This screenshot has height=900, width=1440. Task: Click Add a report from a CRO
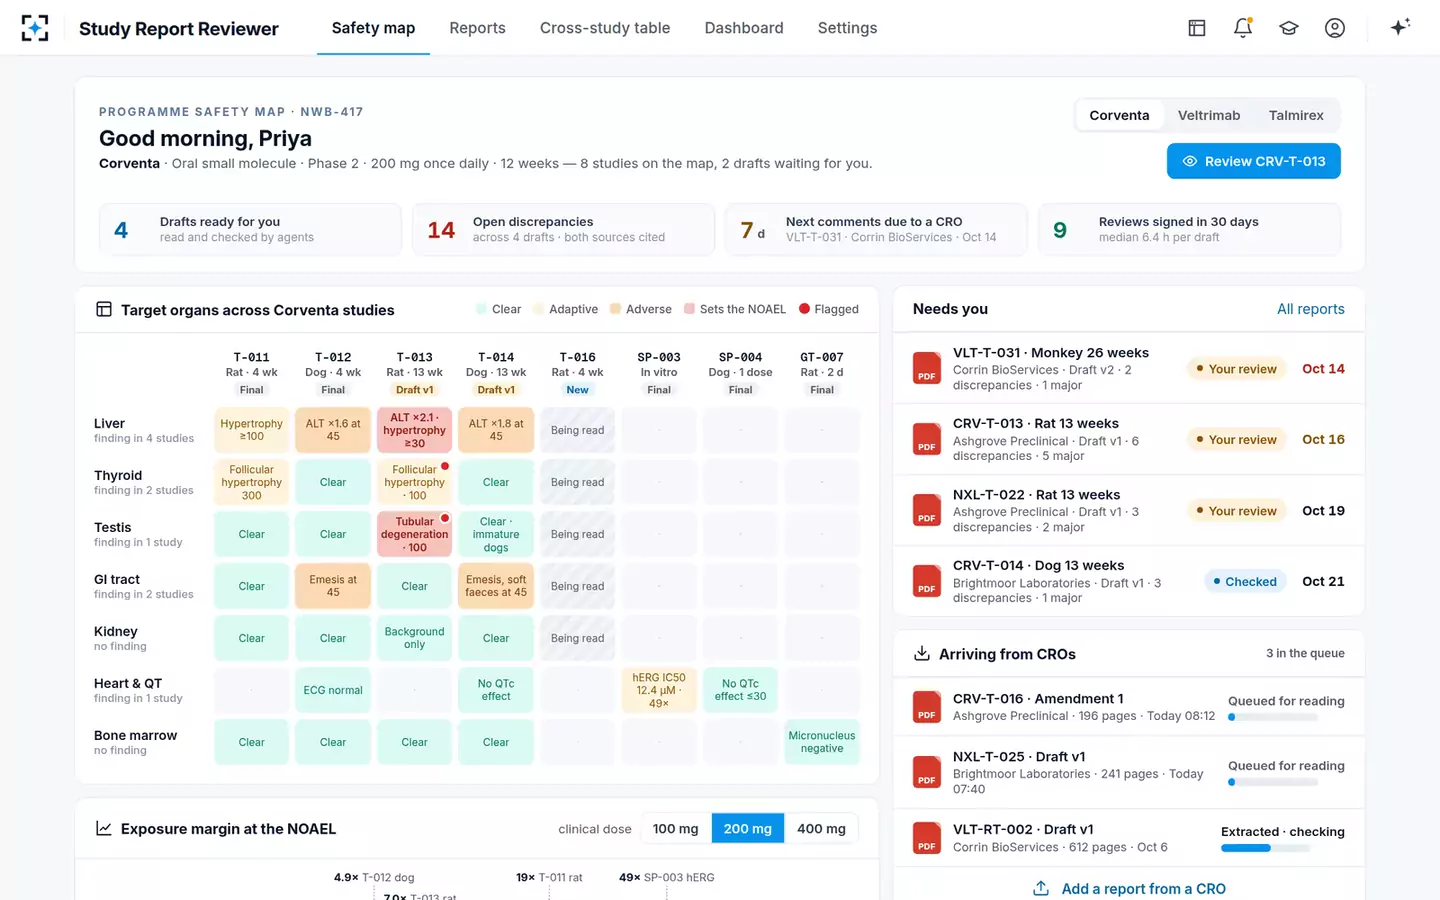[x=1129, y=889]
